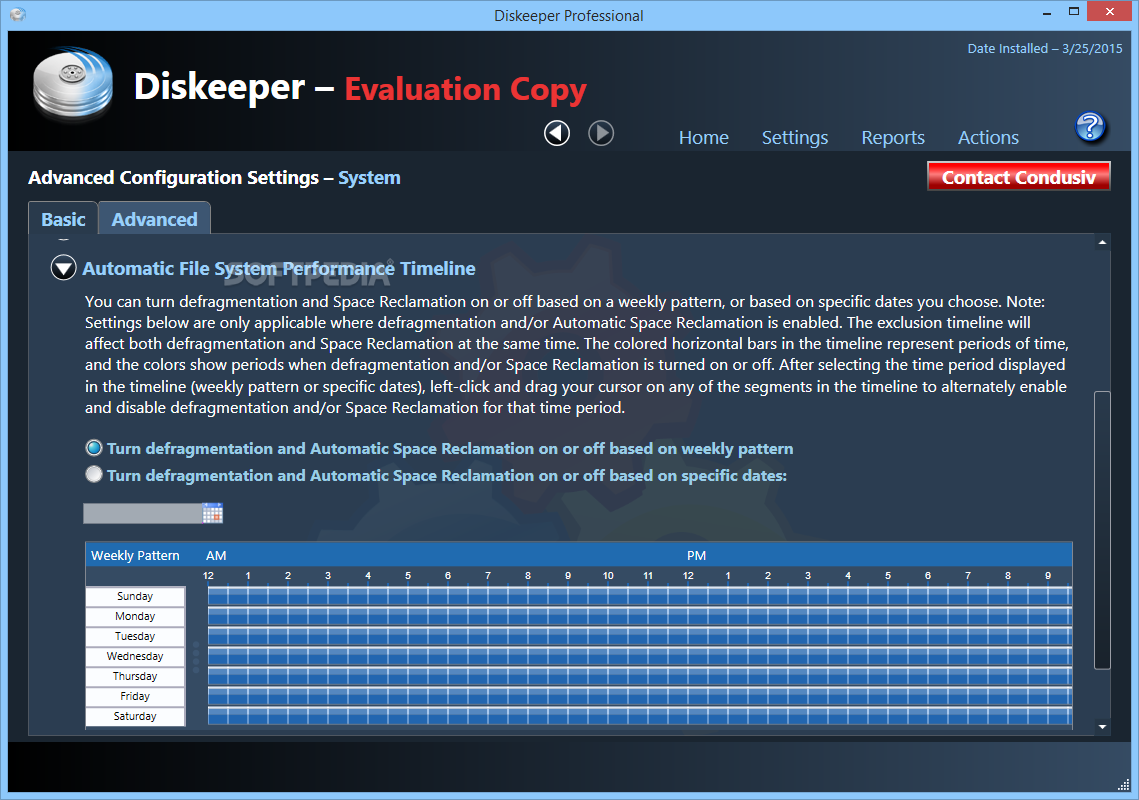Switch to the Basic tab

tap(63, 219)
